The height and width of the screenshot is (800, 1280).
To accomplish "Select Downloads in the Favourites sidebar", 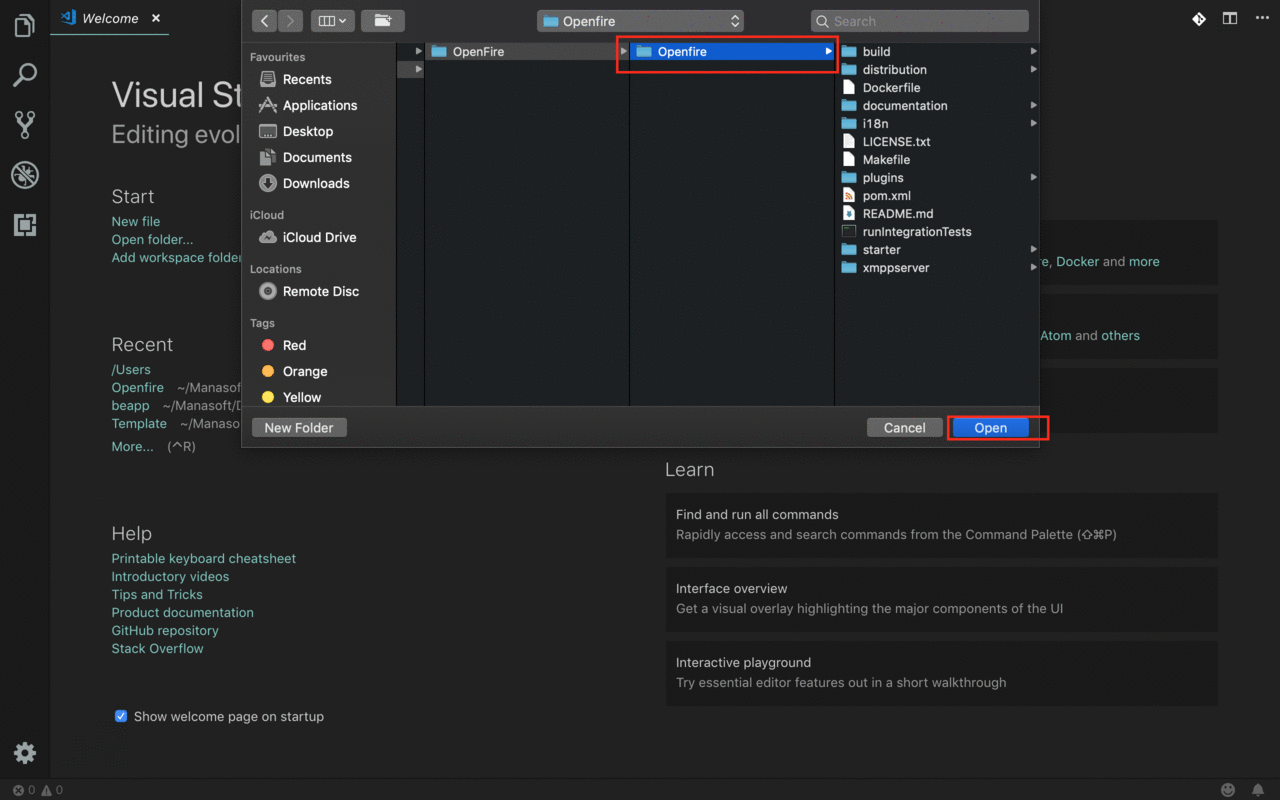I will coord(316,183).
